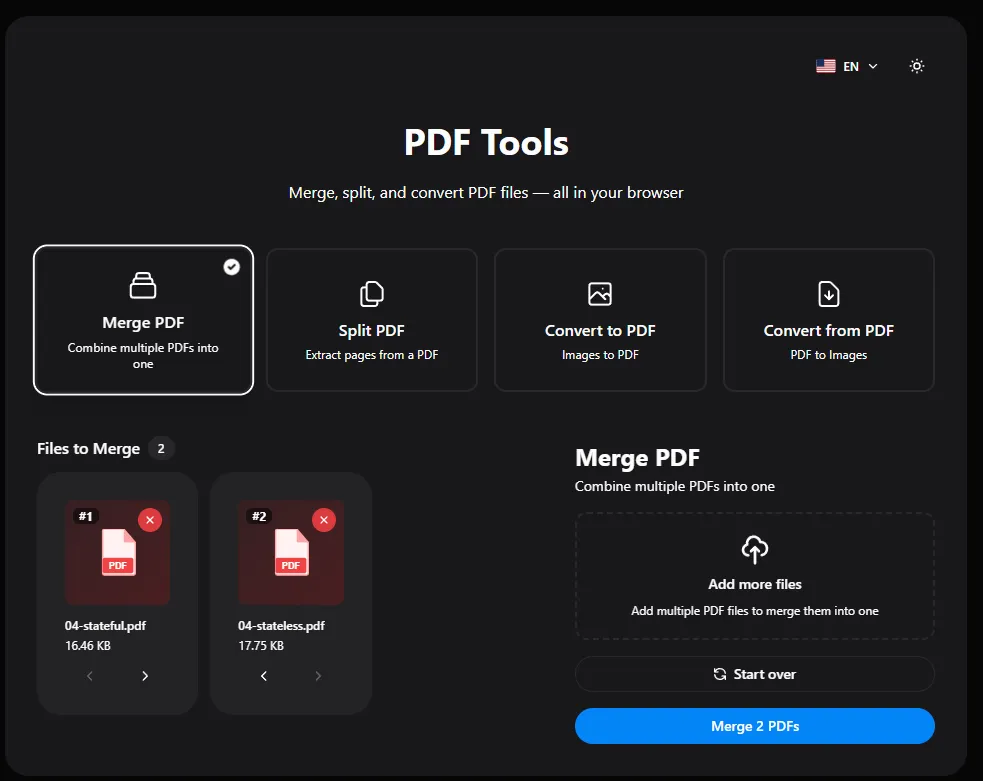This screenshot has height=781, width=983.
Task: Click the PDF file icon on 04-stateless.pdf
Action: coord(291,552)
